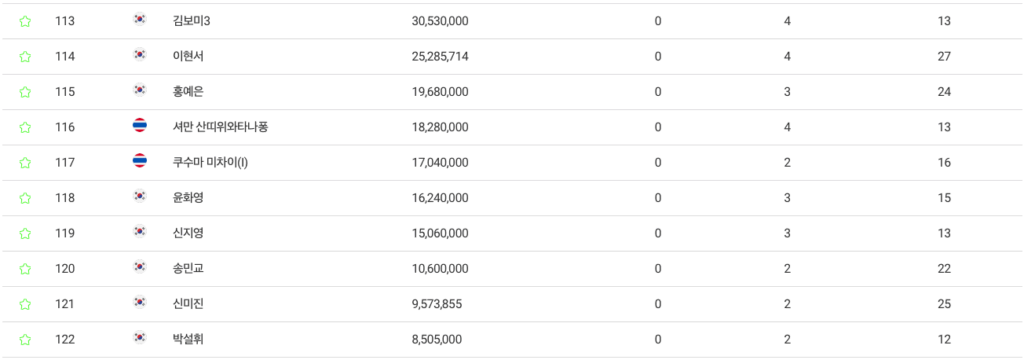This screenshot has width=1024, height=360.
Task: Click favorite star next to rank 121
Action: 25,304
